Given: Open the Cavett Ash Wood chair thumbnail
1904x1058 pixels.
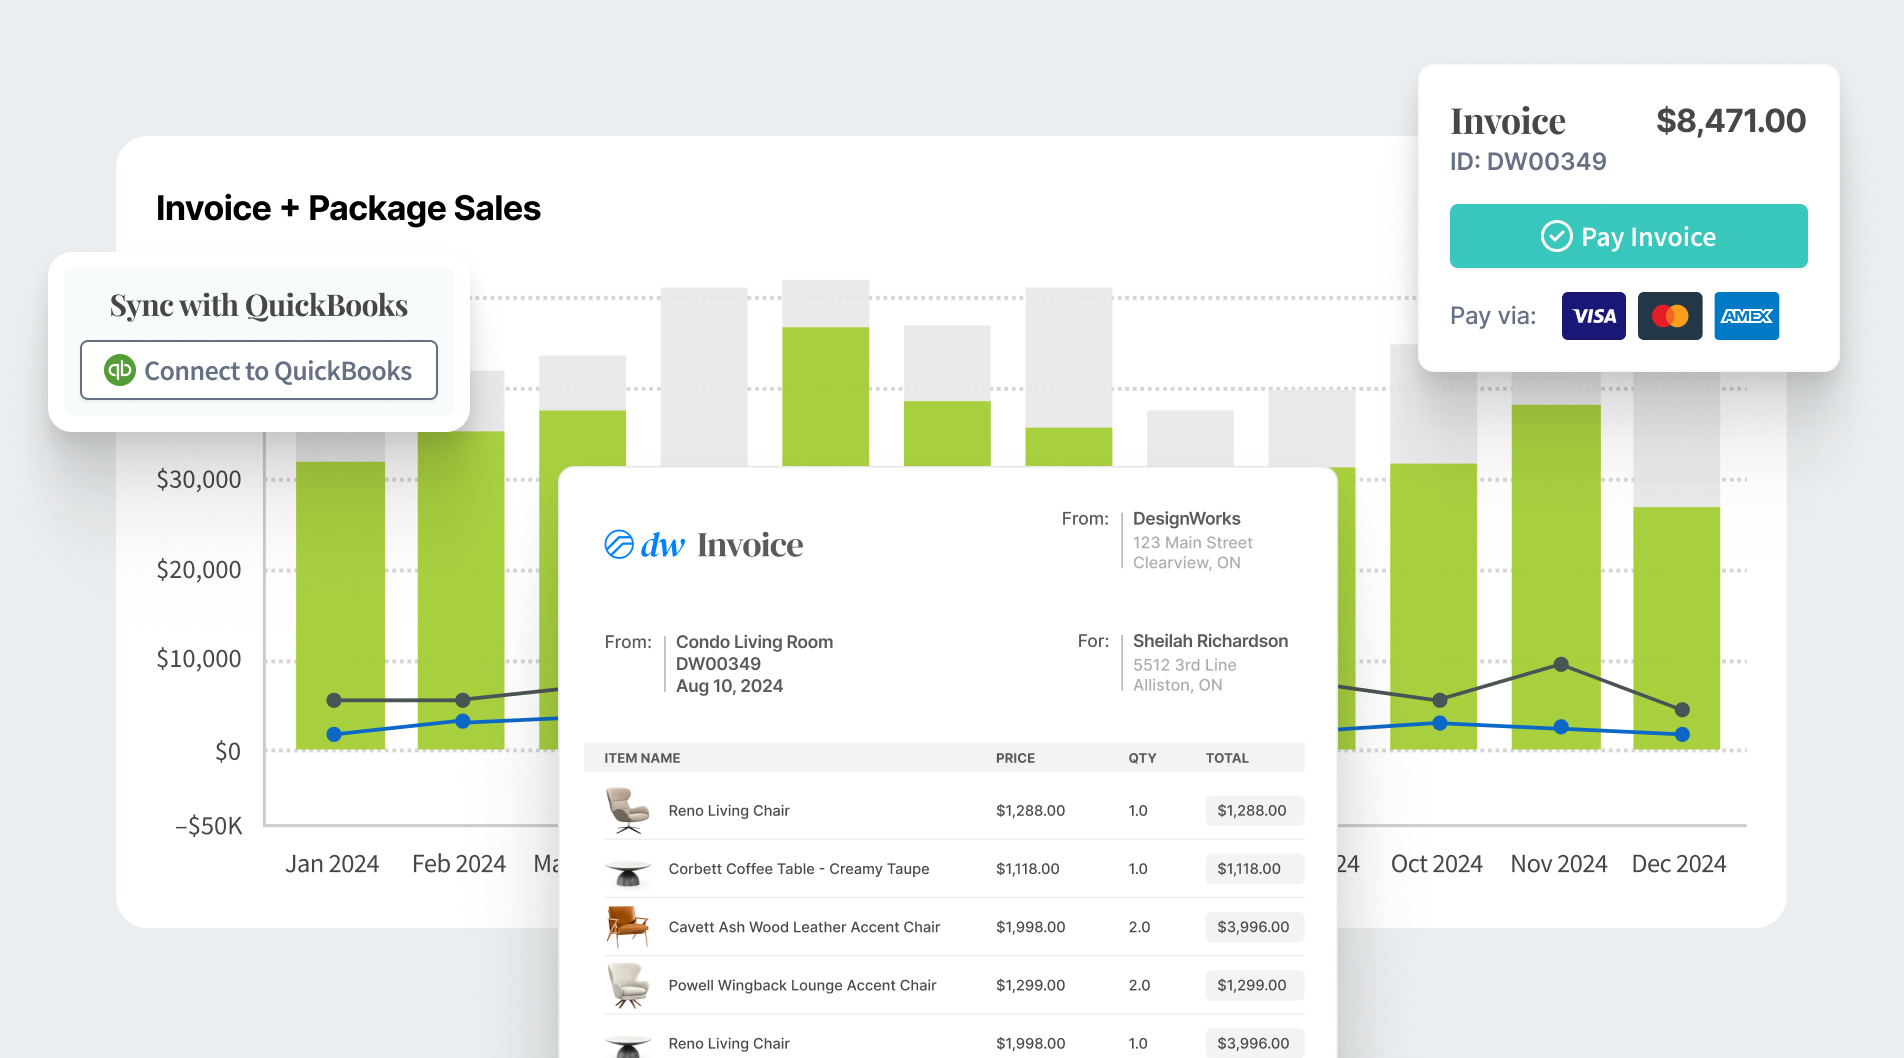Looking at the screenshot, I should click(627, 926).
